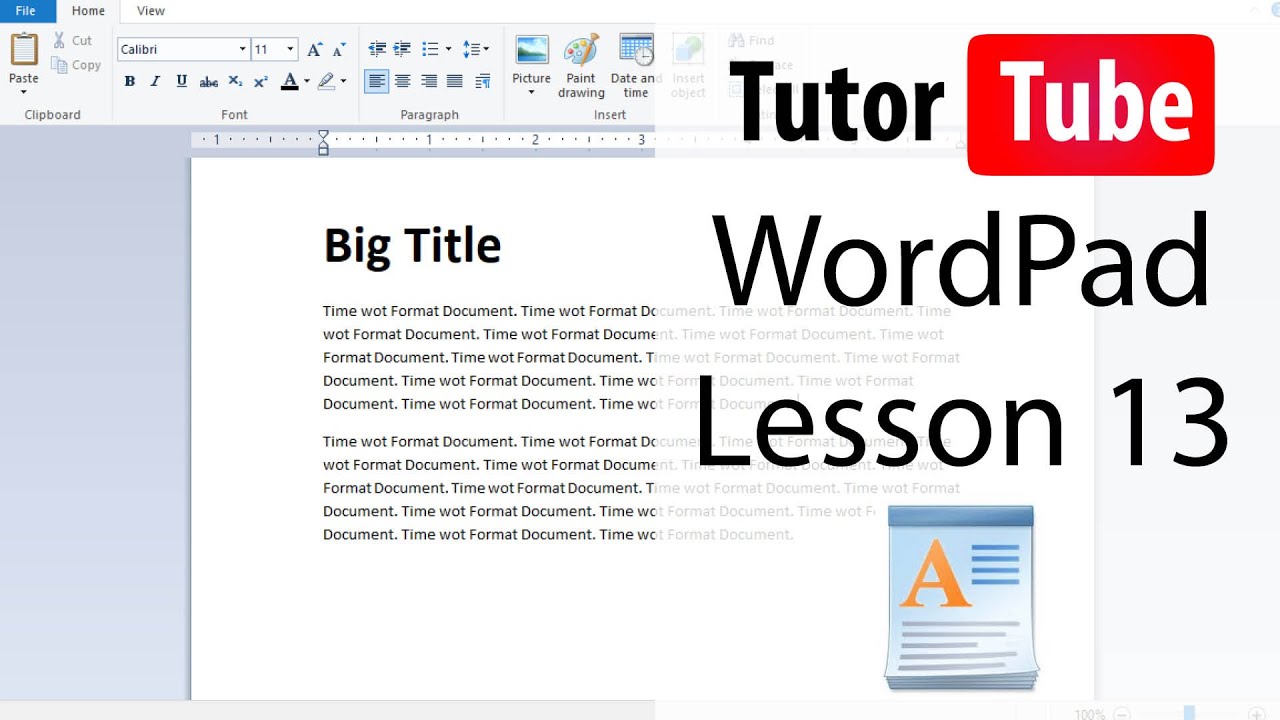Apply the text color A button
The image size is (1280, 720).
click(290, 81)
